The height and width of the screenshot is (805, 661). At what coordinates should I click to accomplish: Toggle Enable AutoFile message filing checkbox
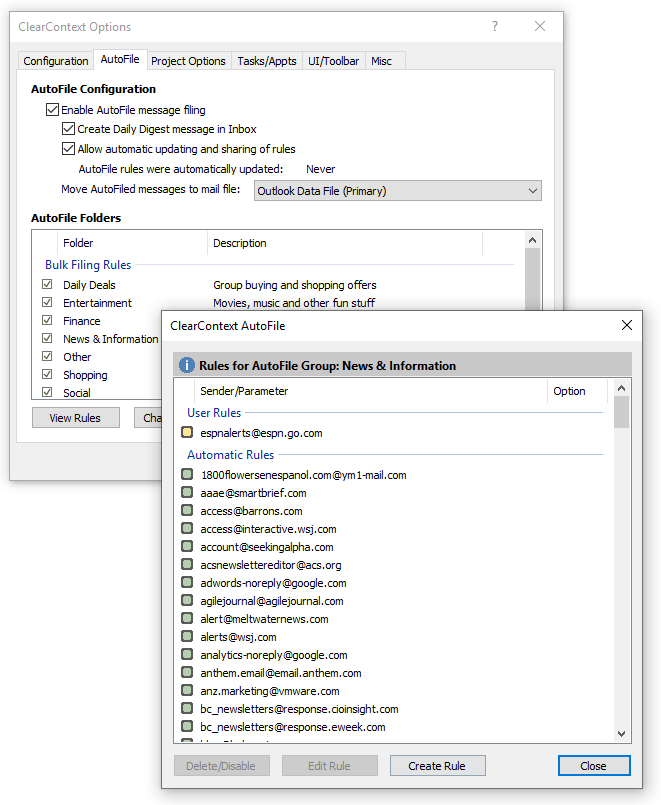pos(52,109)
